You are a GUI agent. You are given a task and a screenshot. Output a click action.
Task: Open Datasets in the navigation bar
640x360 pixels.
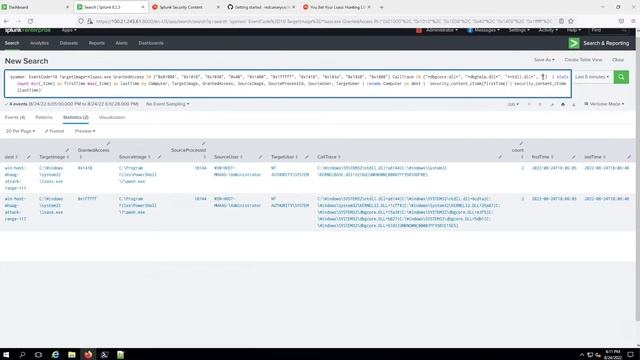tap(69, 43)
